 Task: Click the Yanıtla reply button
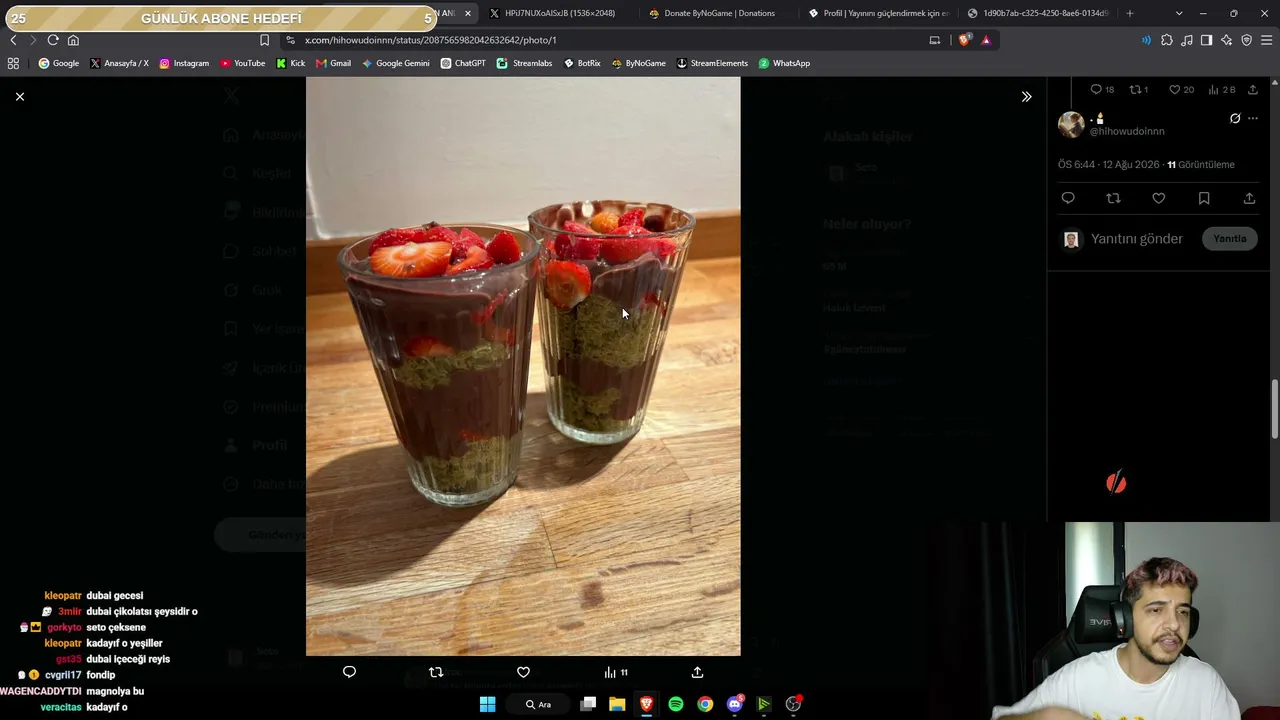point(1230,239)
